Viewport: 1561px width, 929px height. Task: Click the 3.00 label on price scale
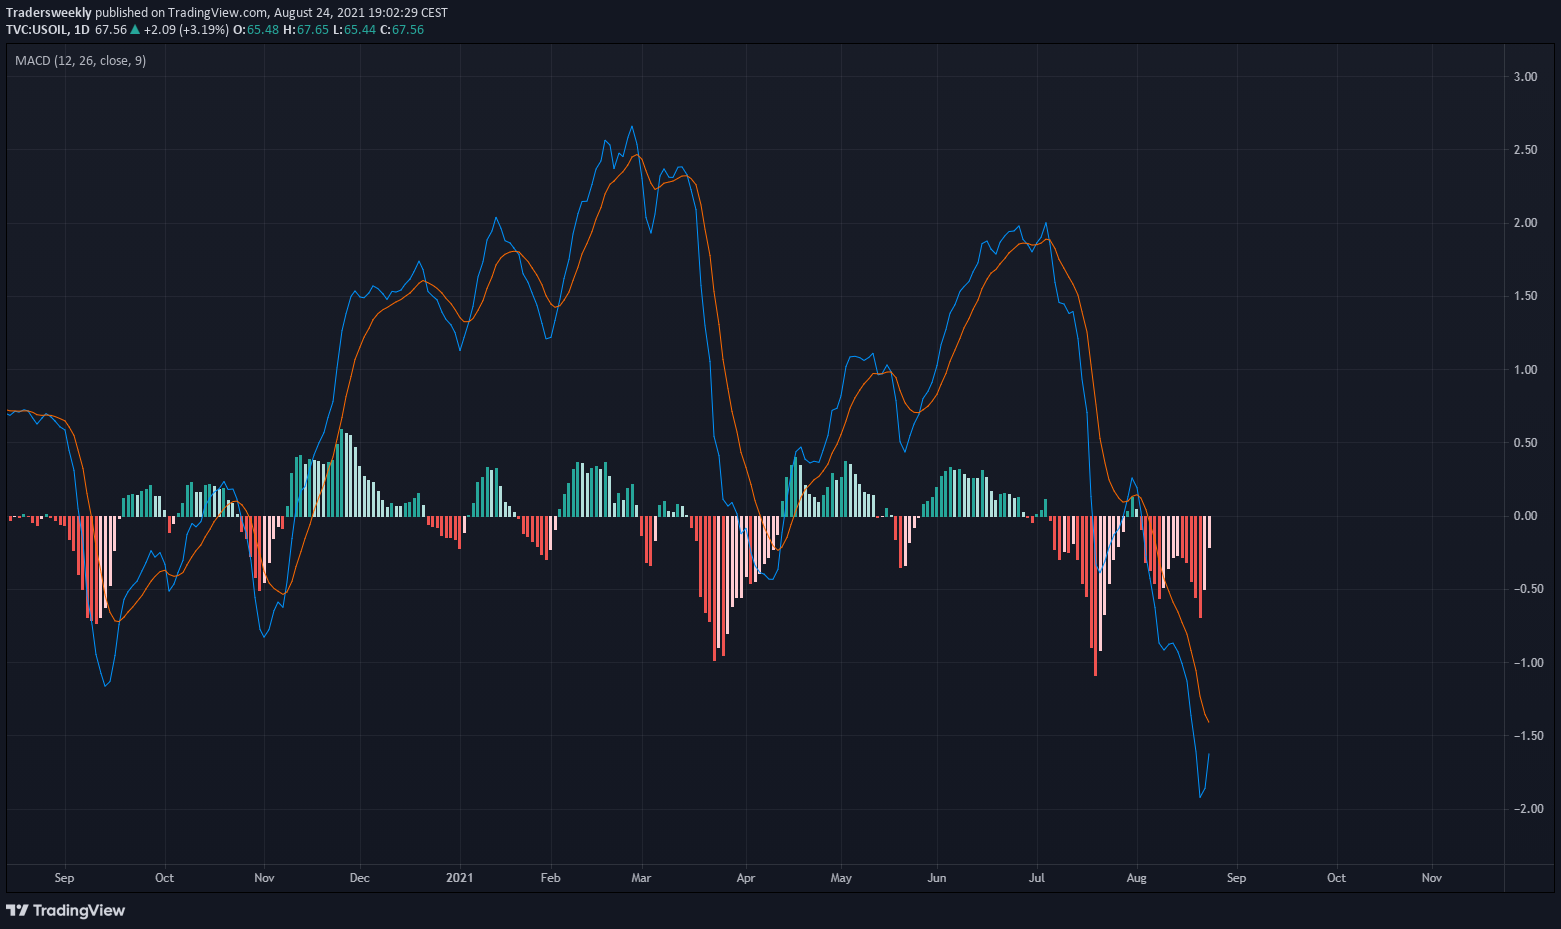click(x=1525, y=77)
